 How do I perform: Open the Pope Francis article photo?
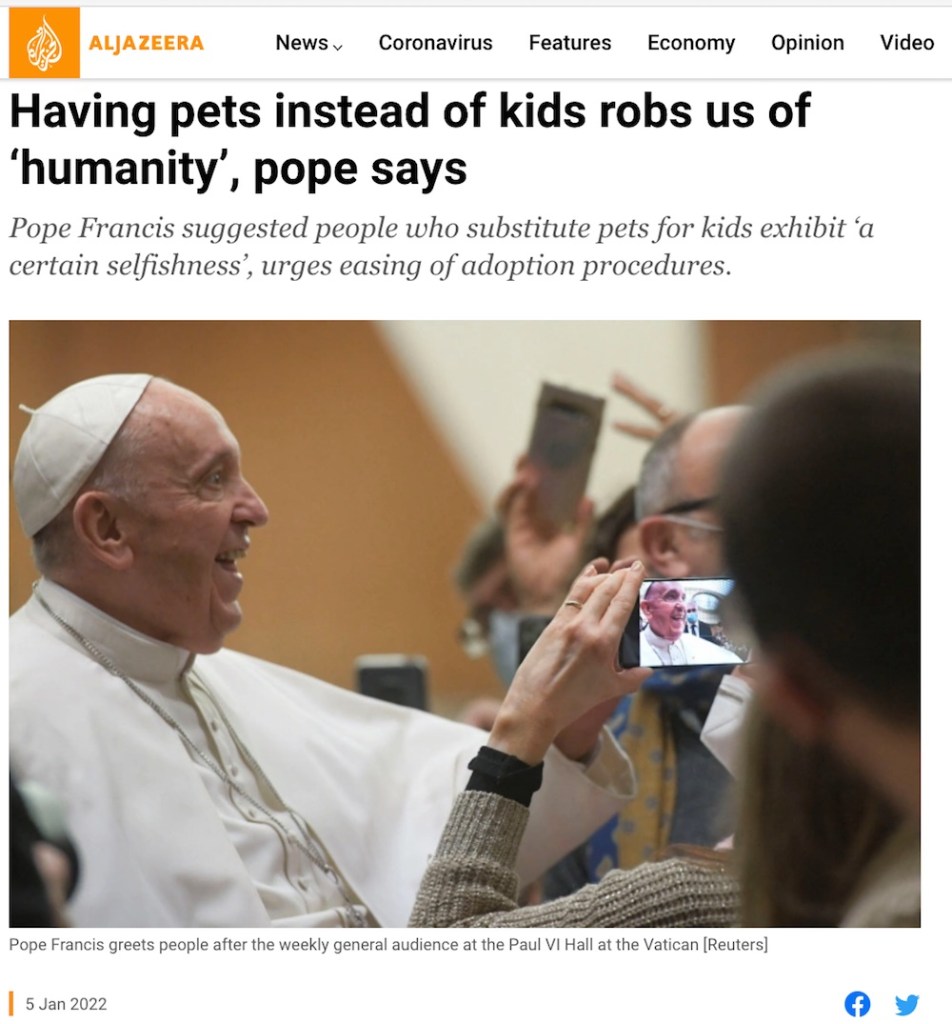point(465,623)
